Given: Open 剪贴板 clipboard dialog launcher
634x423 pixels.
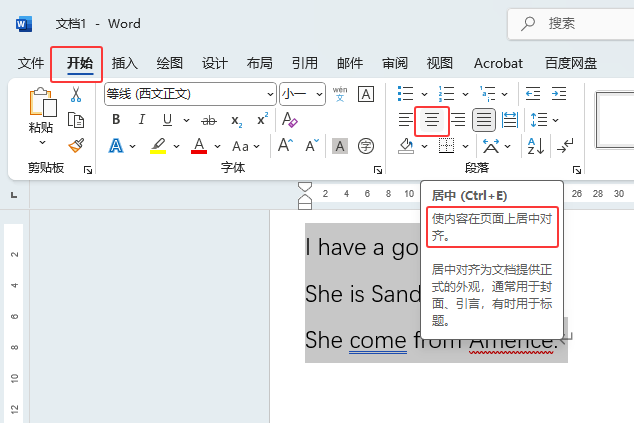Looking at the screenshot, I should (88, 170).
